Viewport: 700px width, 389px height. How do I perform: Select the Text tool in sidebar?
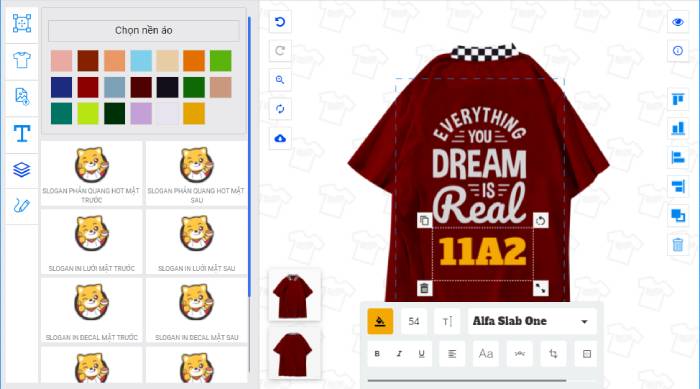point(22,133)
